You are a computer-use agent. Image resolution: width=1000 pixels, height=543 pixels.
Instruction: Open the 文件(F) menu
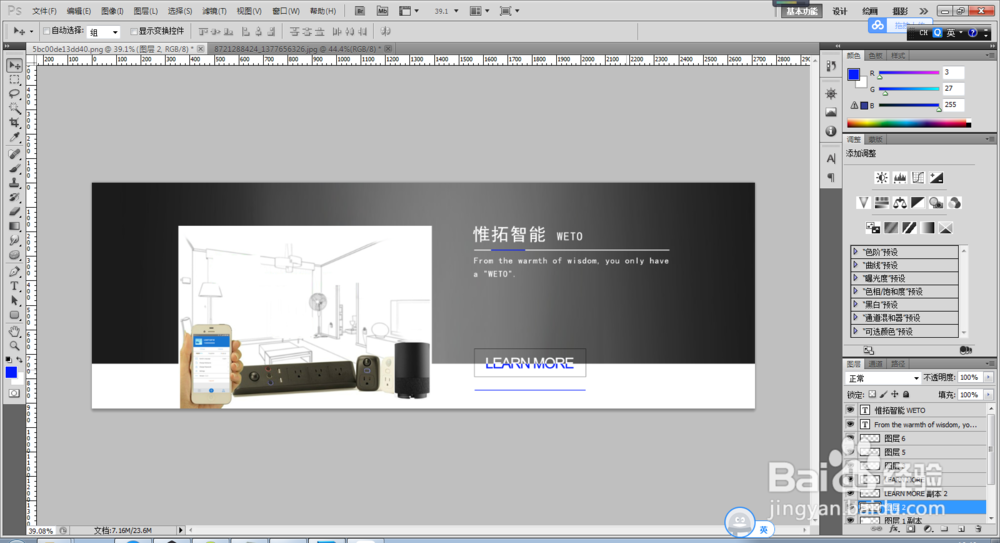click(x=44, y=11)
